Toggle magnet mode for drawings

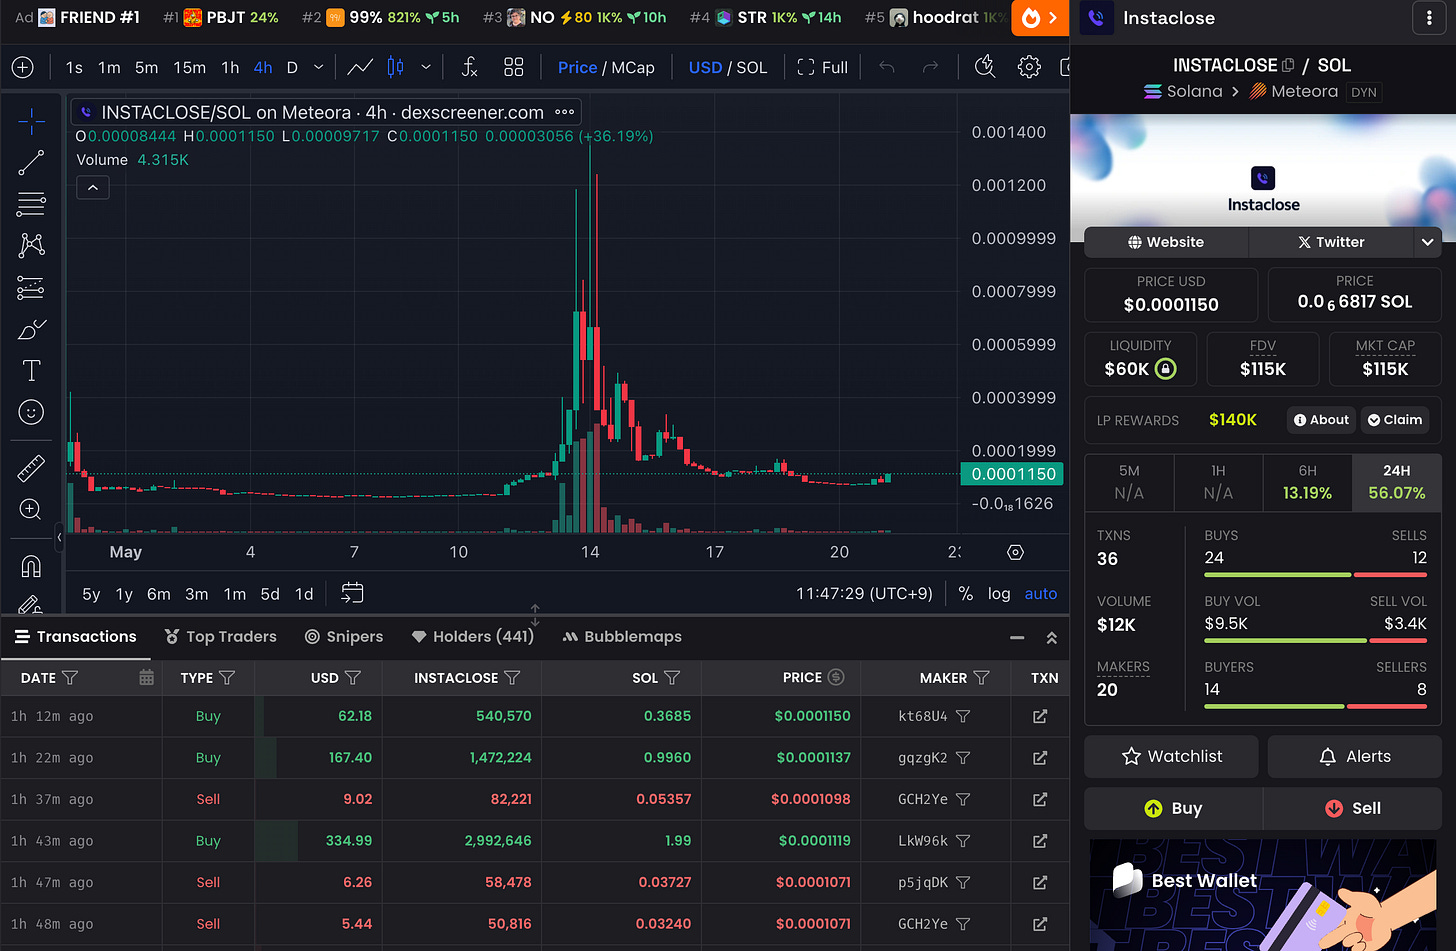pyautogui.click(x=31, y=566)
